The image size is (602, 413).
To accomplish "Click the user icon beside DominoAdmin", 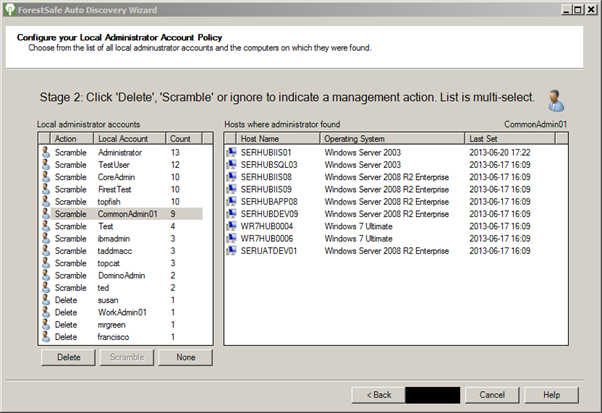I will point(46,275).
